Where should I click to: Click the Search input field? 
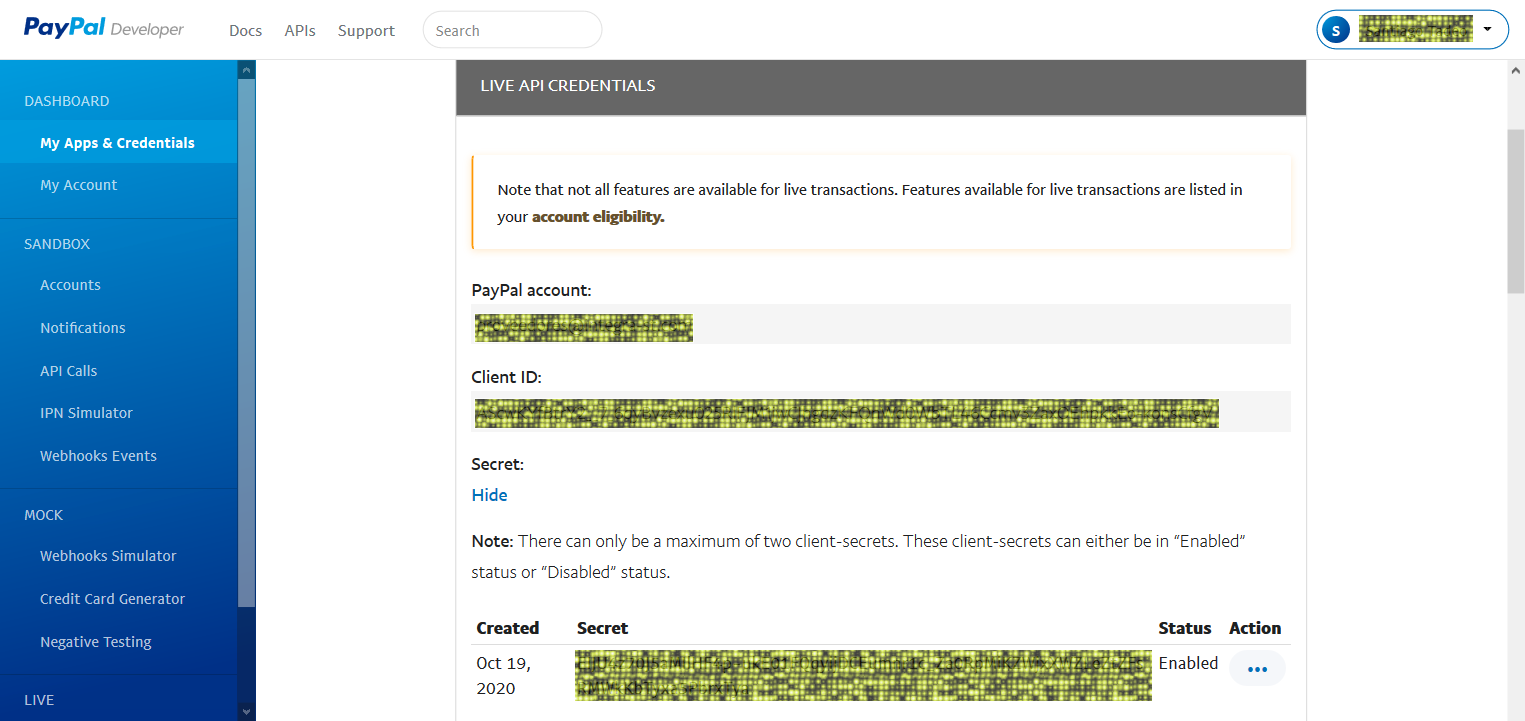[x=512, y=30]
